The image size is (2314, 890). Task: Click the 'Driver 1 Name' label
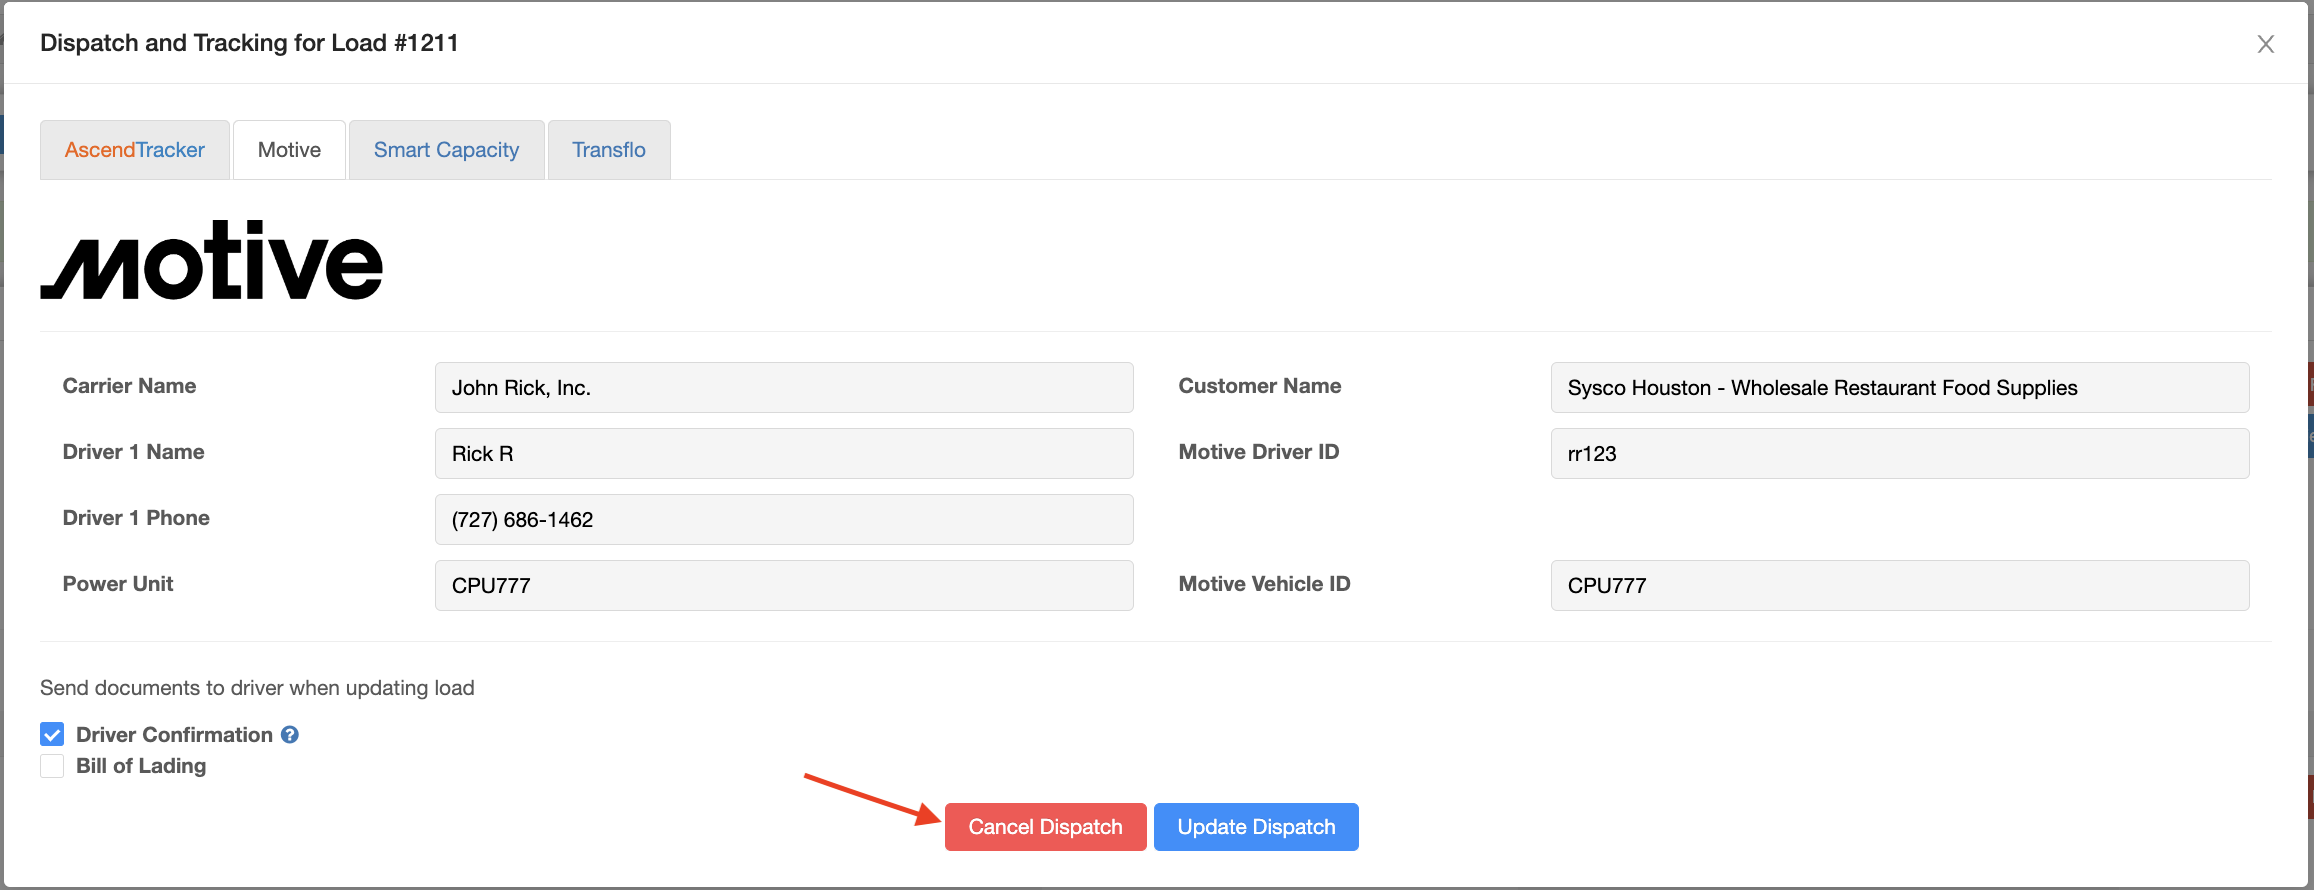[133, 452]
